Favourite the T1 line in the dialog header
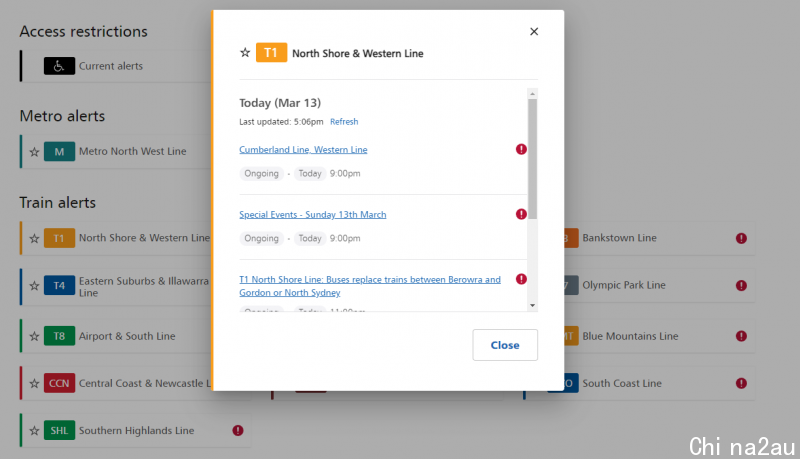The image size is (800, 459). pos(245,53)
